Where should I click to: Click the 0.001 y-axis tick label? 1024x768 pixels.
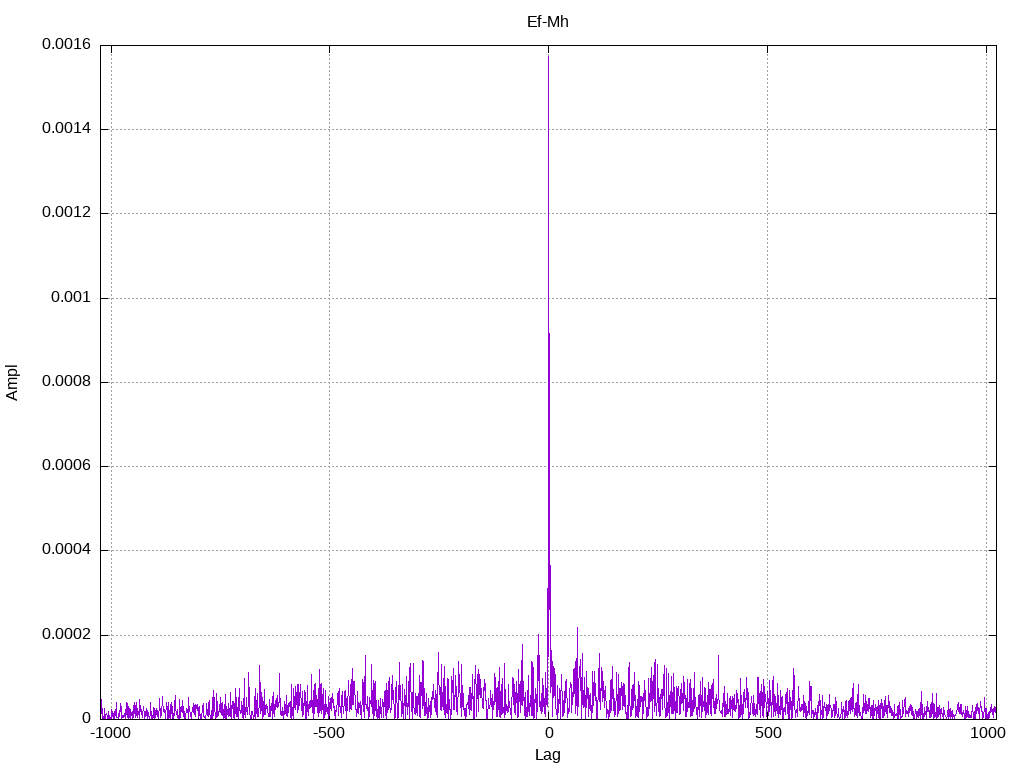(x=71, y=297)
